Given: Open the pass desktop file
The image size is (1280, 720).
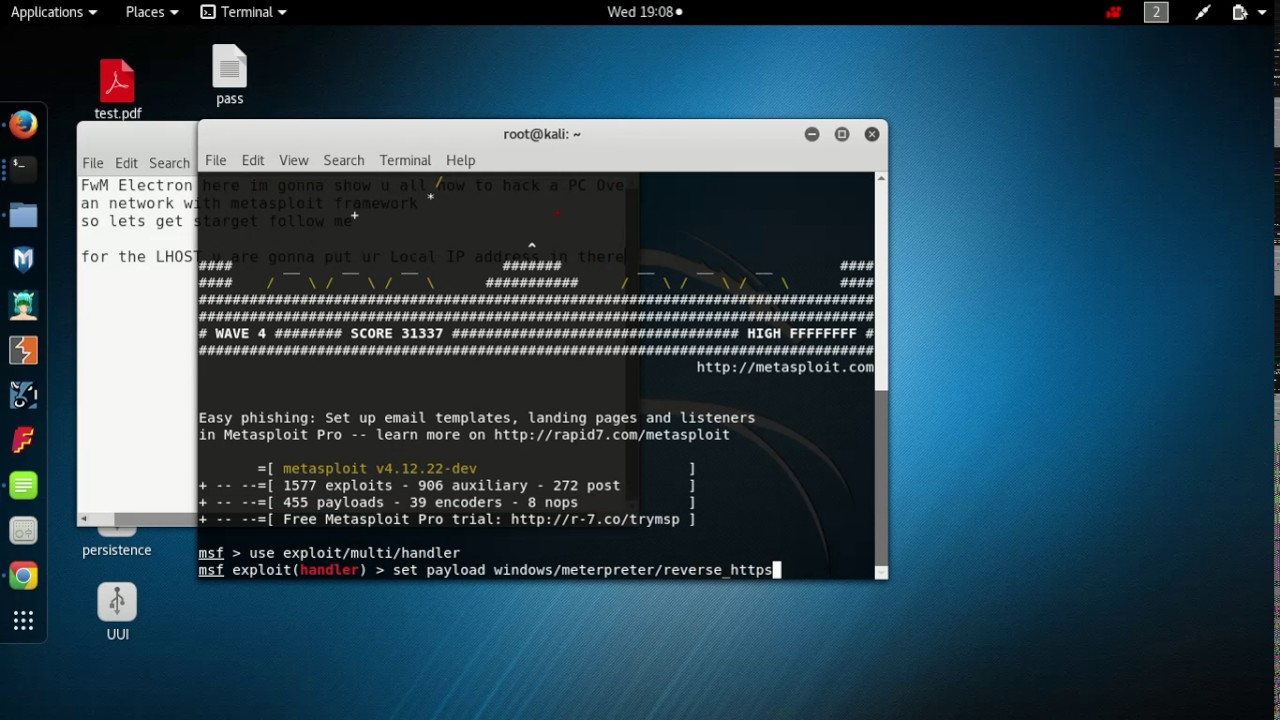Looking at the screenshot, I should pos(229,75).
